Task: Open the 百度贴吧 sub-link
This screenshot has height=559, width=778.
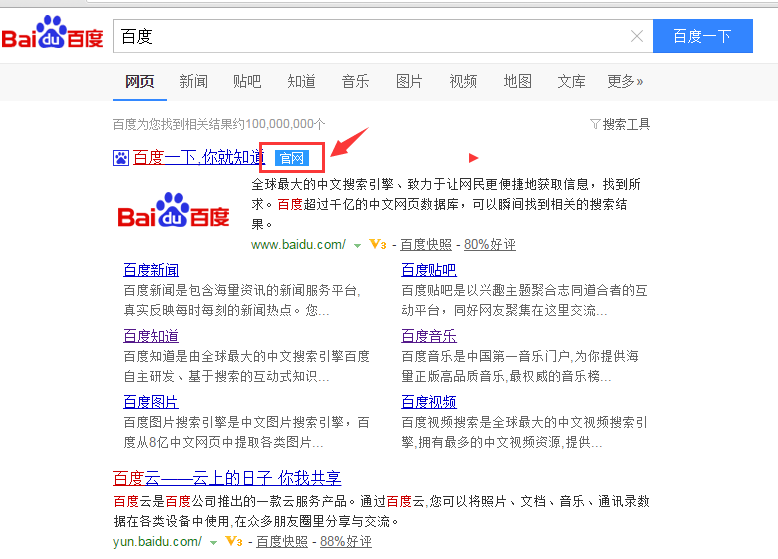Action: point(429,269)
